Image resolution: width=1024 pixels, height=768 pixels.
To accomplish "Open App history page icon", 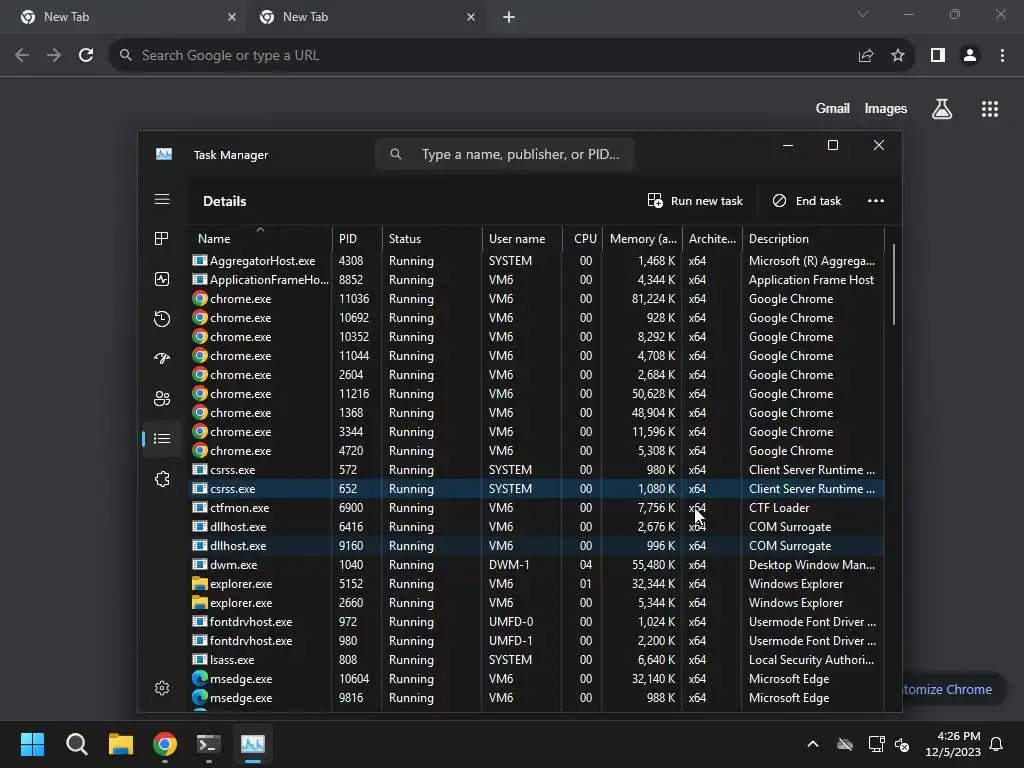I will [162, 319].
